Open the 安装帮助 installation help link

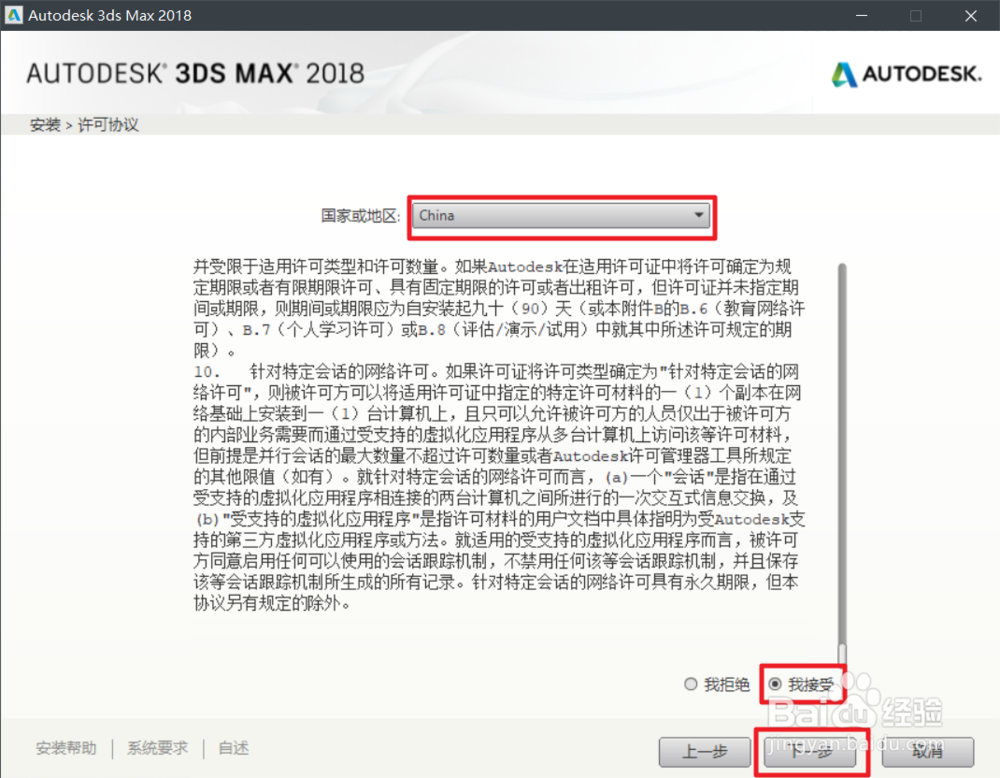click(x=66, y=747)
